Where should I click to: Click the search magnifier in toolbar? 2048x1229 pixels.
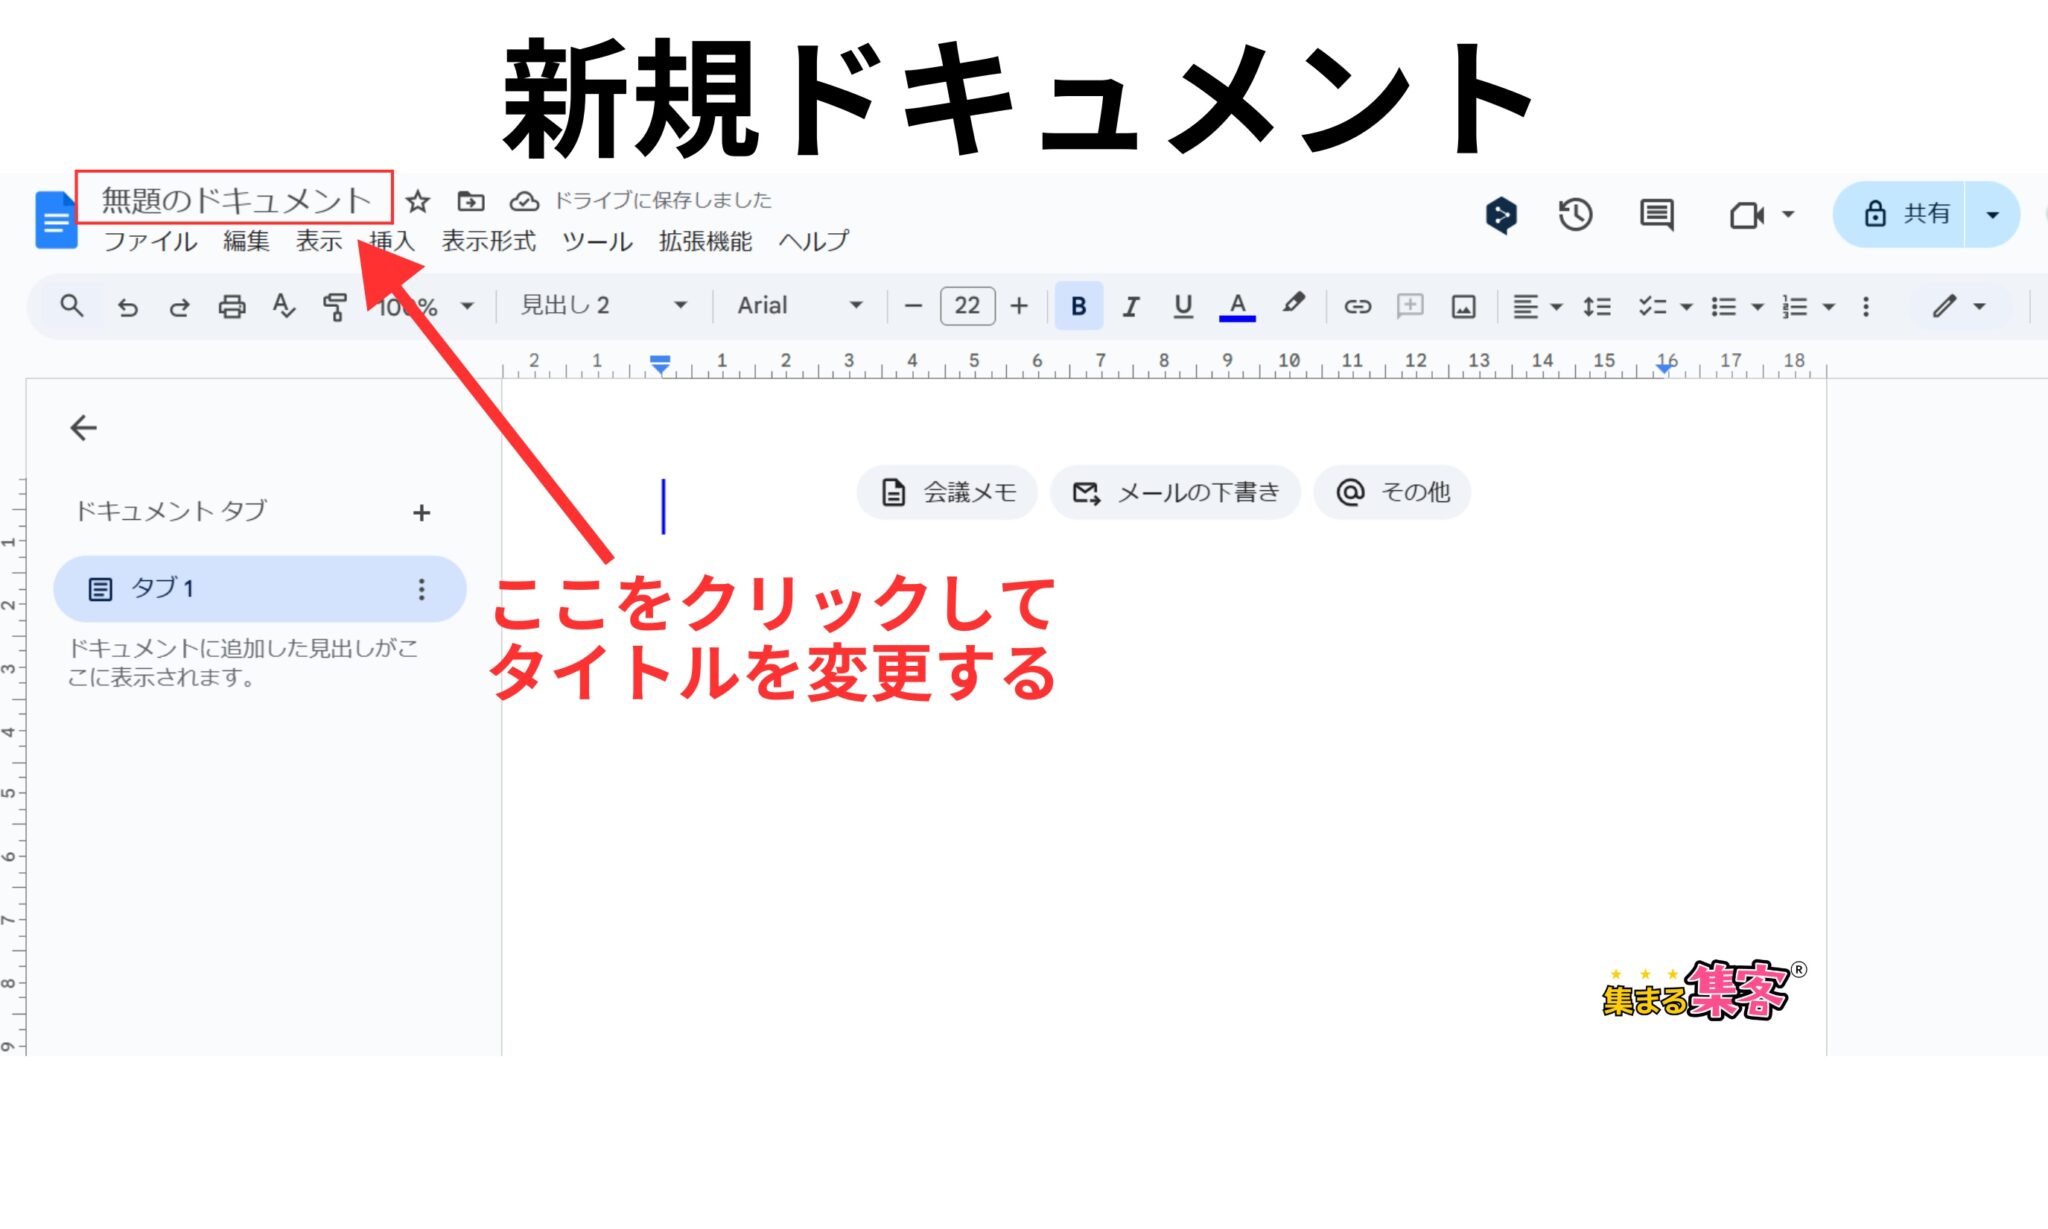point(71,306)
